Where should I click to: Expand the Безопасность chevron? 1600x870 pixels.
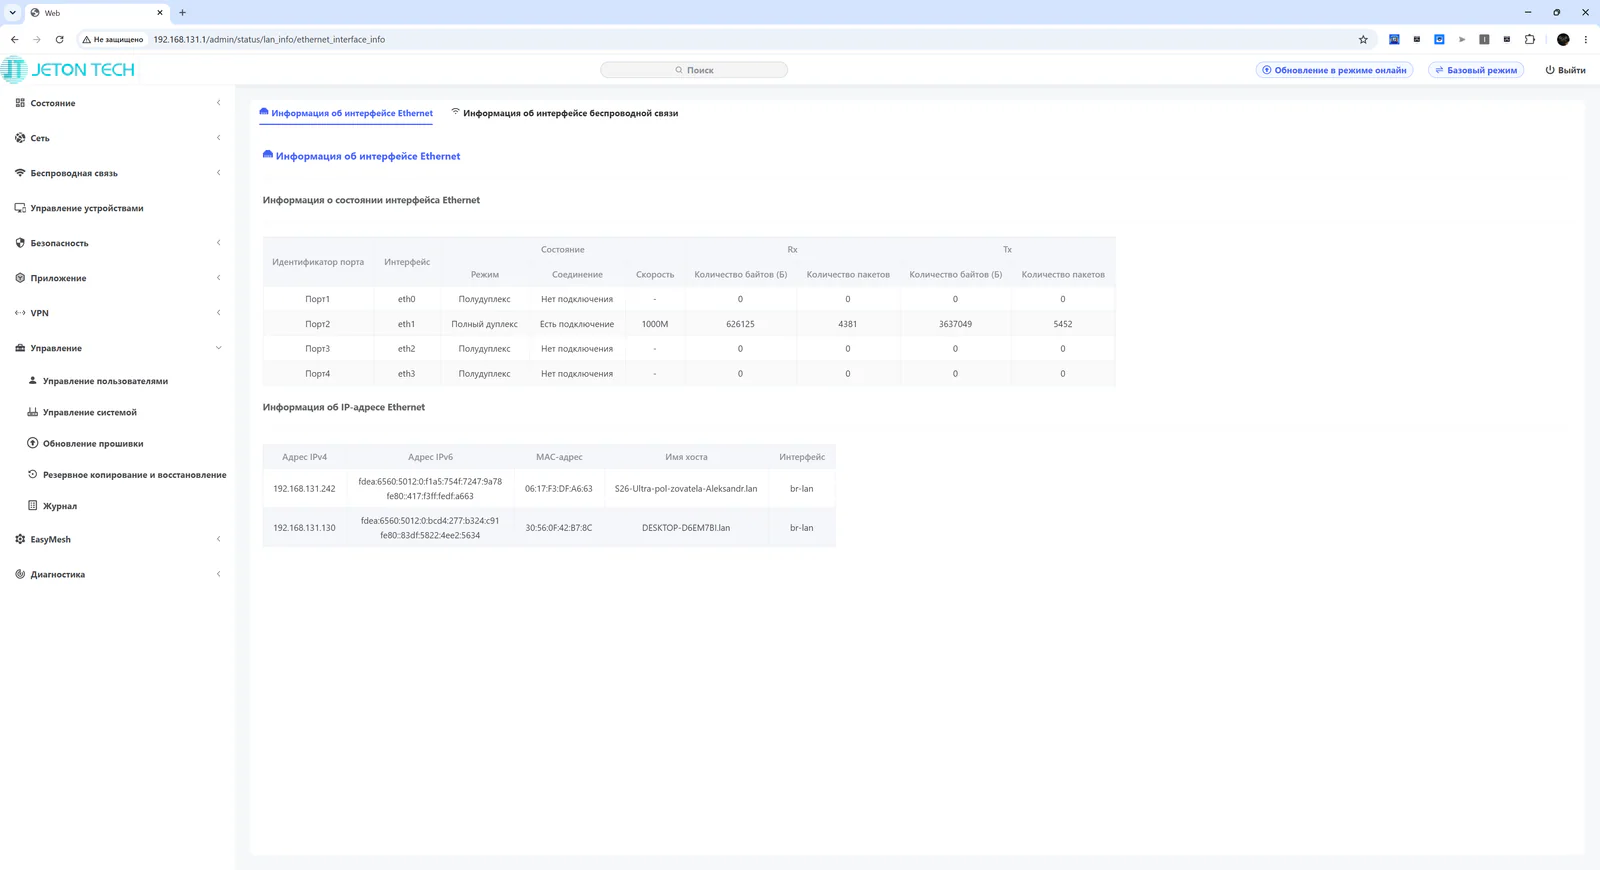coord(219,243)
